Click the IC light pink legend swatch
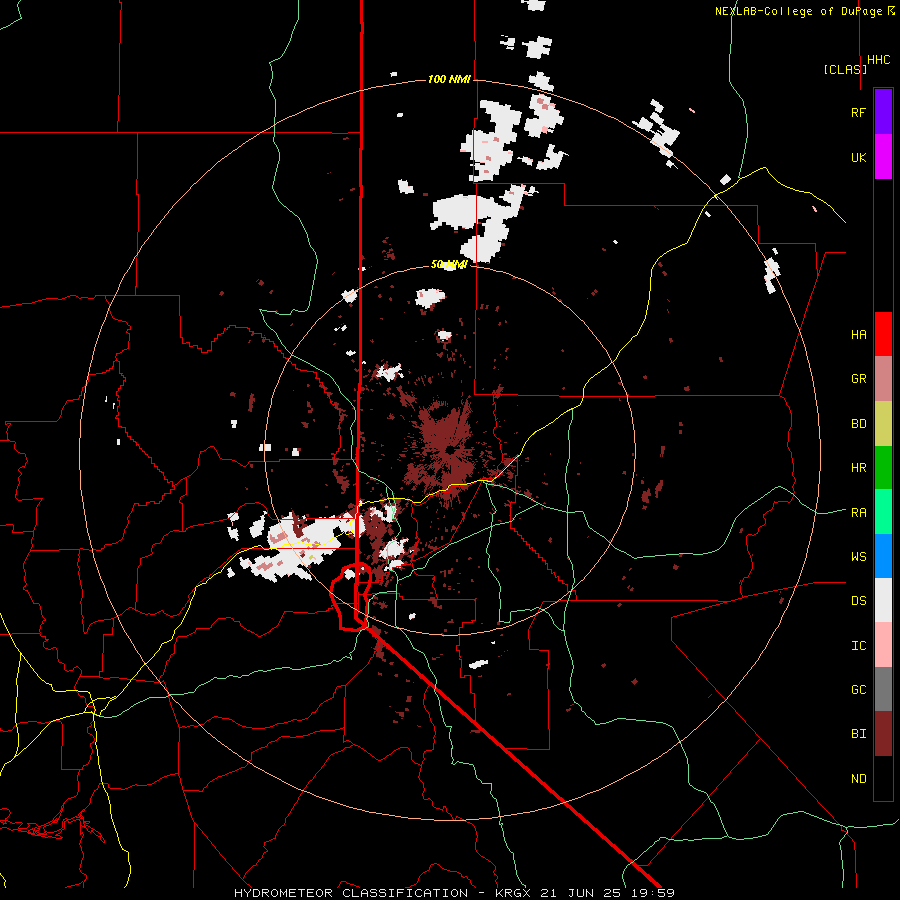This screenshot has height=900, width=900. coord(883,645)
